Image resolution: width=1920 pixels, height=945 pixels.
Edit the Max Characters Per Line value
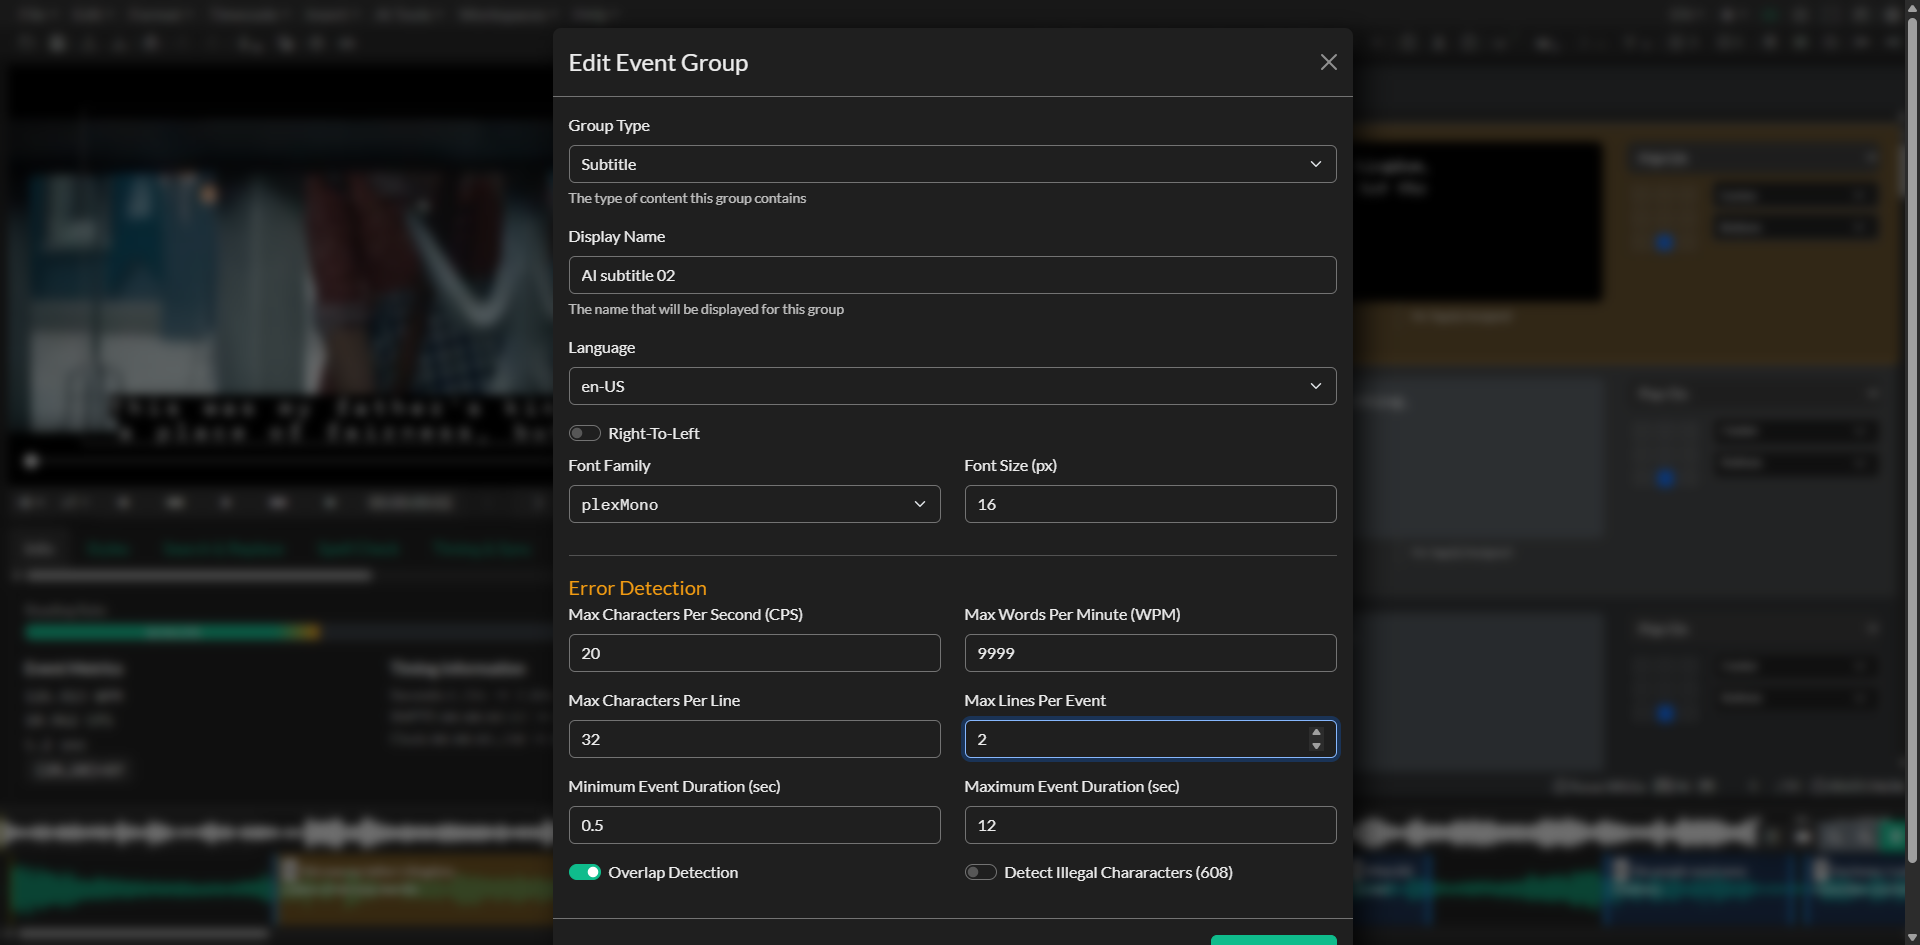(x=754, y=739)
